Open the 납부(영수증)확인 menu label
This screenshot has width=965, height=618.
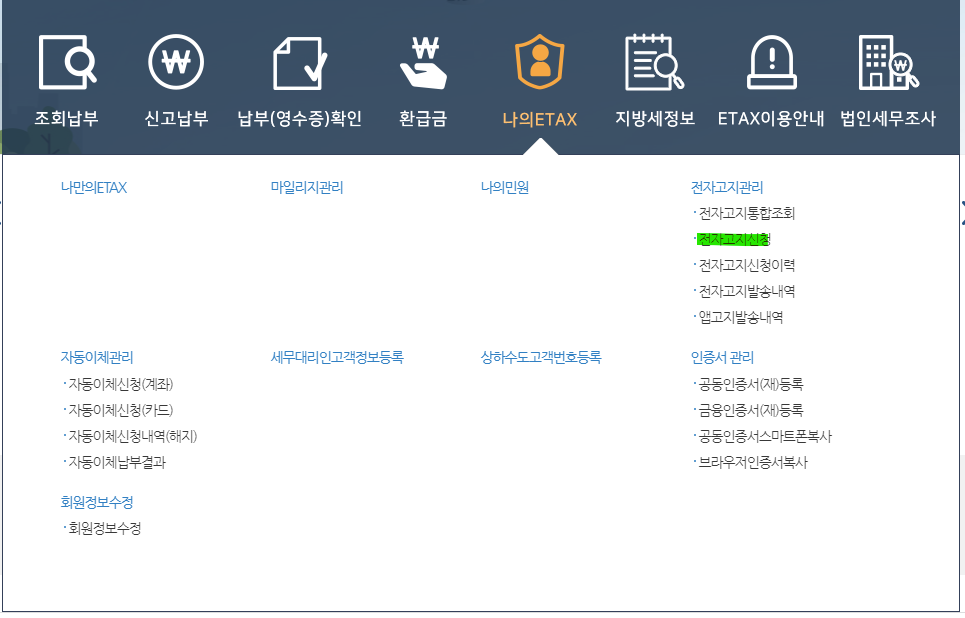coord(300,118)
